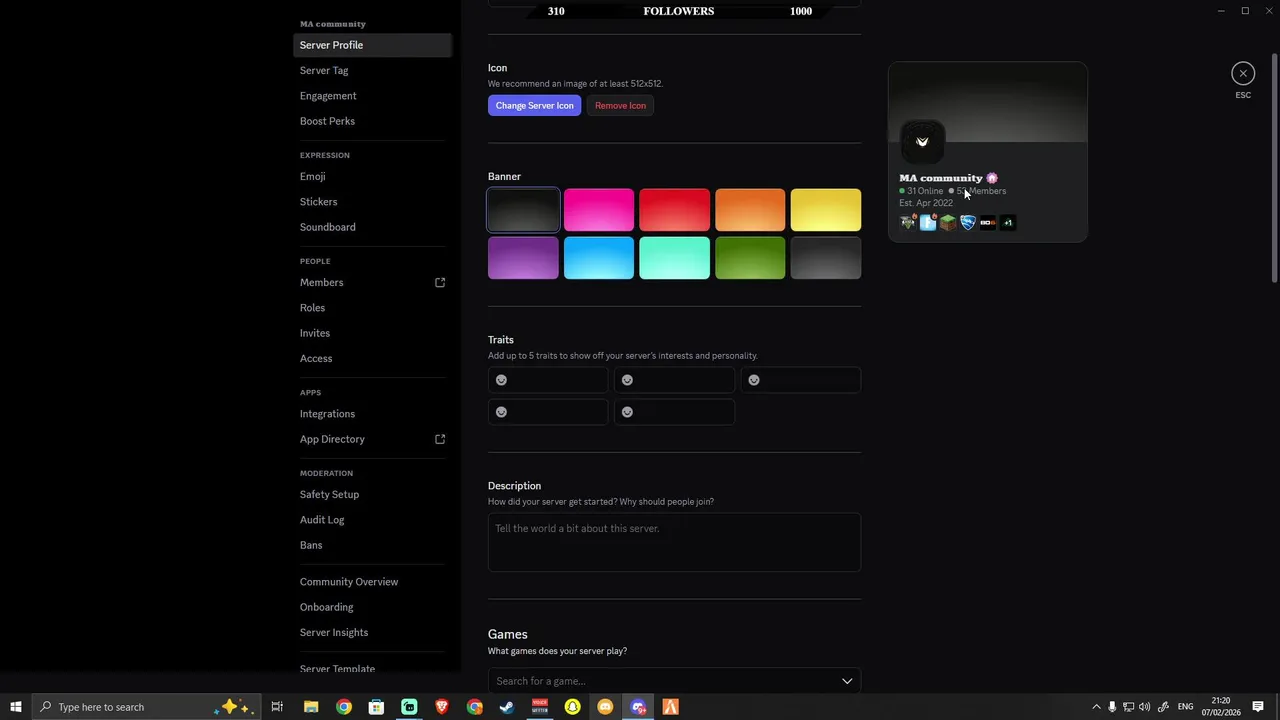This screenshot has height=720, width=1280.
Task: Click emoji icon in first trait slot
Action: point(502,380)
